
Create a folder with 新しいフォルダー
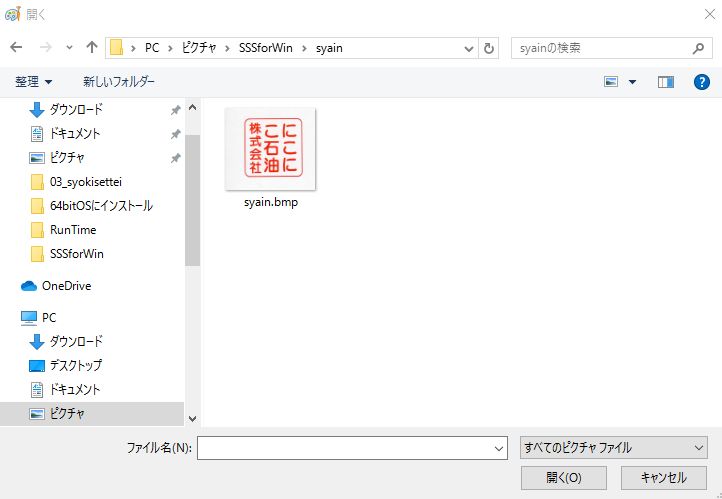pos(119,82)
